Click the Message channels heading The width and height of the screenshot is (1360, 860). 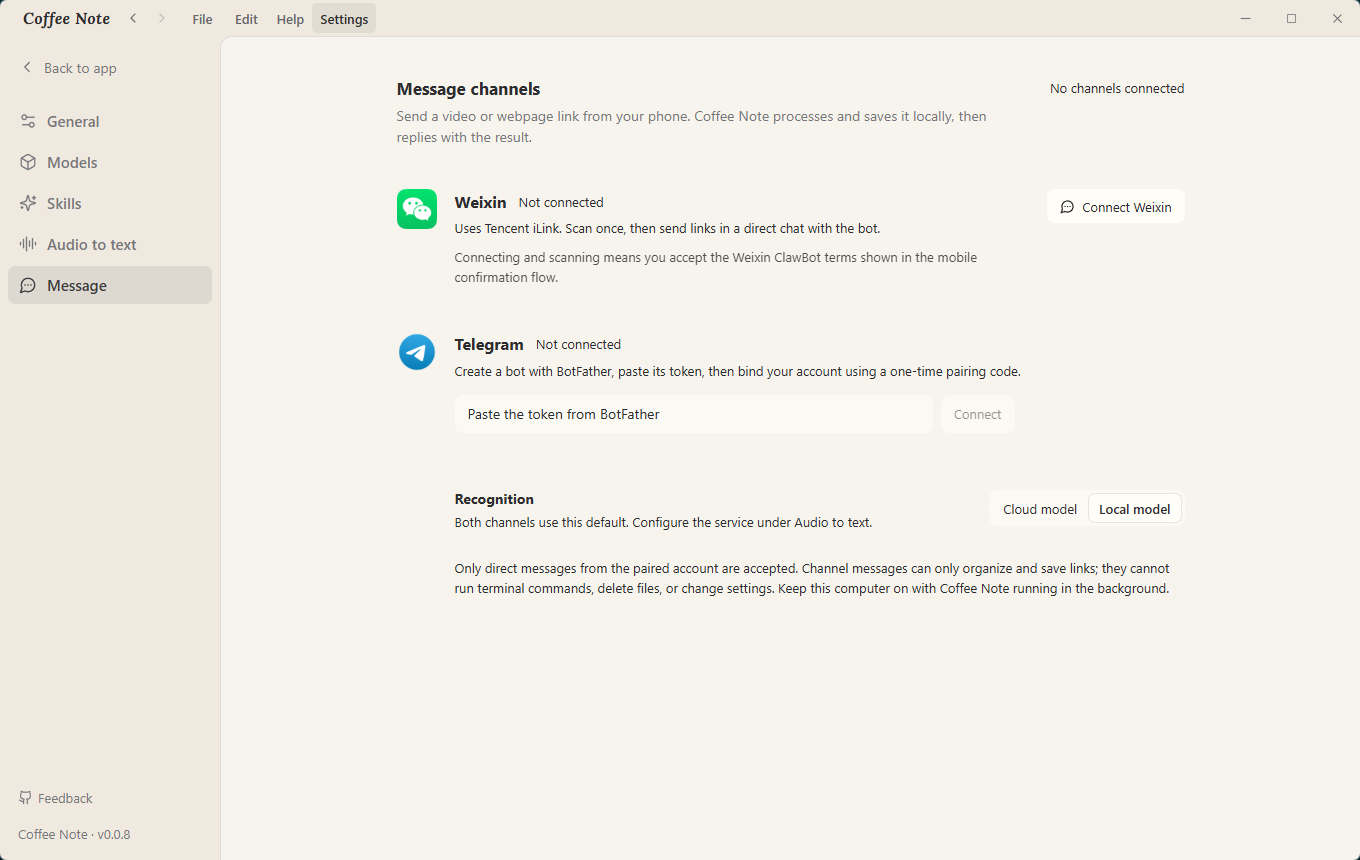pos(468,89)
